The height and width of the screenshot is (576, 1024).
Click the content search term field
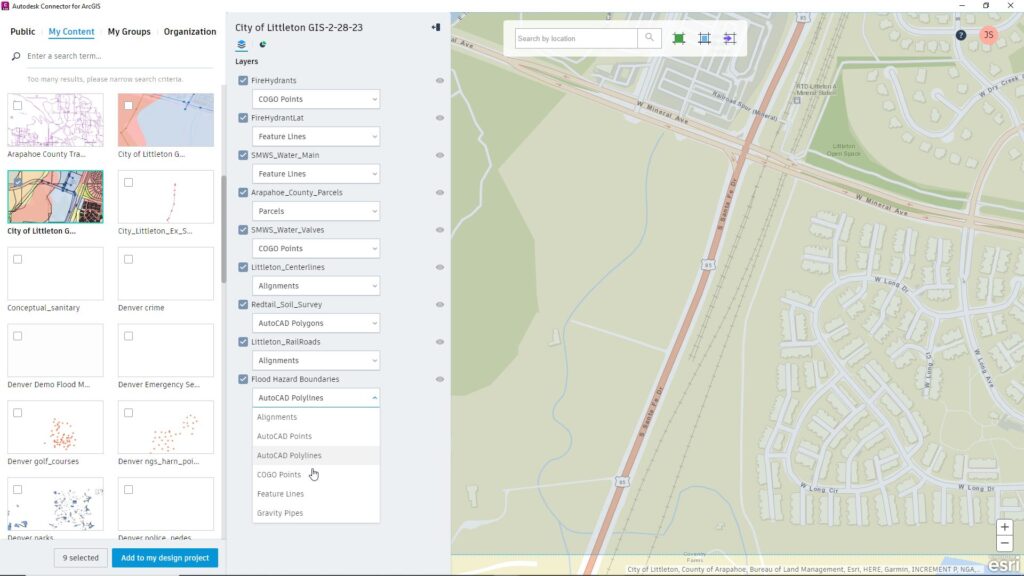(118, 56)
